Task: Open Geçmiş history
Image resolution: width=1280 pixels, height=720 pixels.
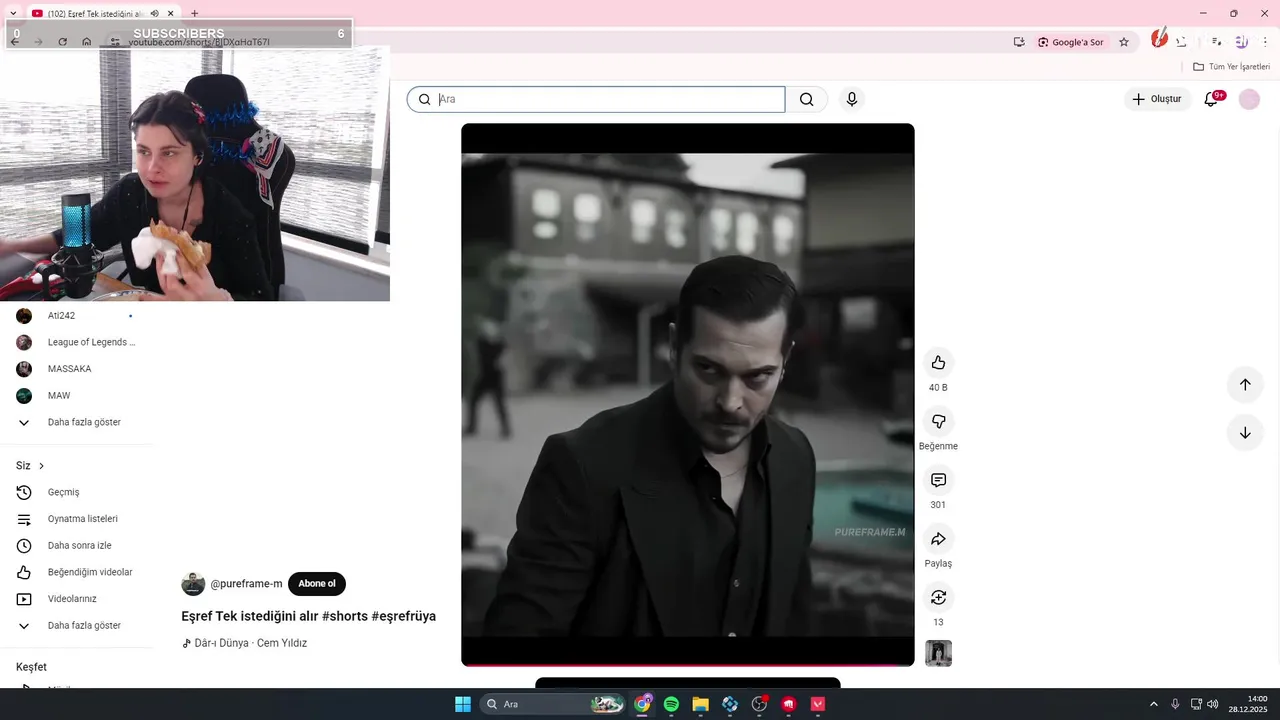Action: (76, 492)
